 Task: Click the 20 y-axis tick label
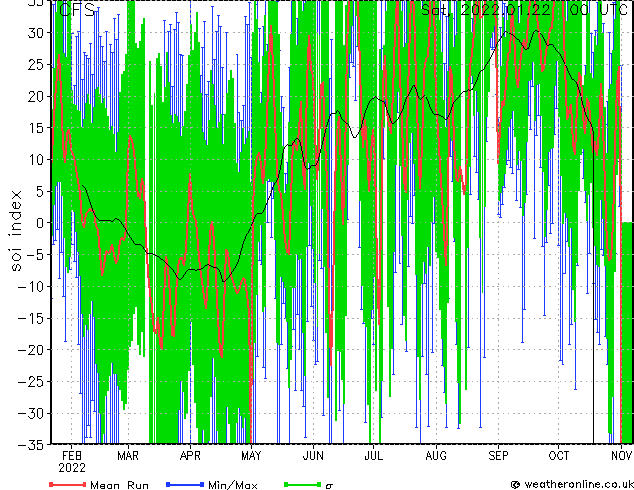point(36,96)
